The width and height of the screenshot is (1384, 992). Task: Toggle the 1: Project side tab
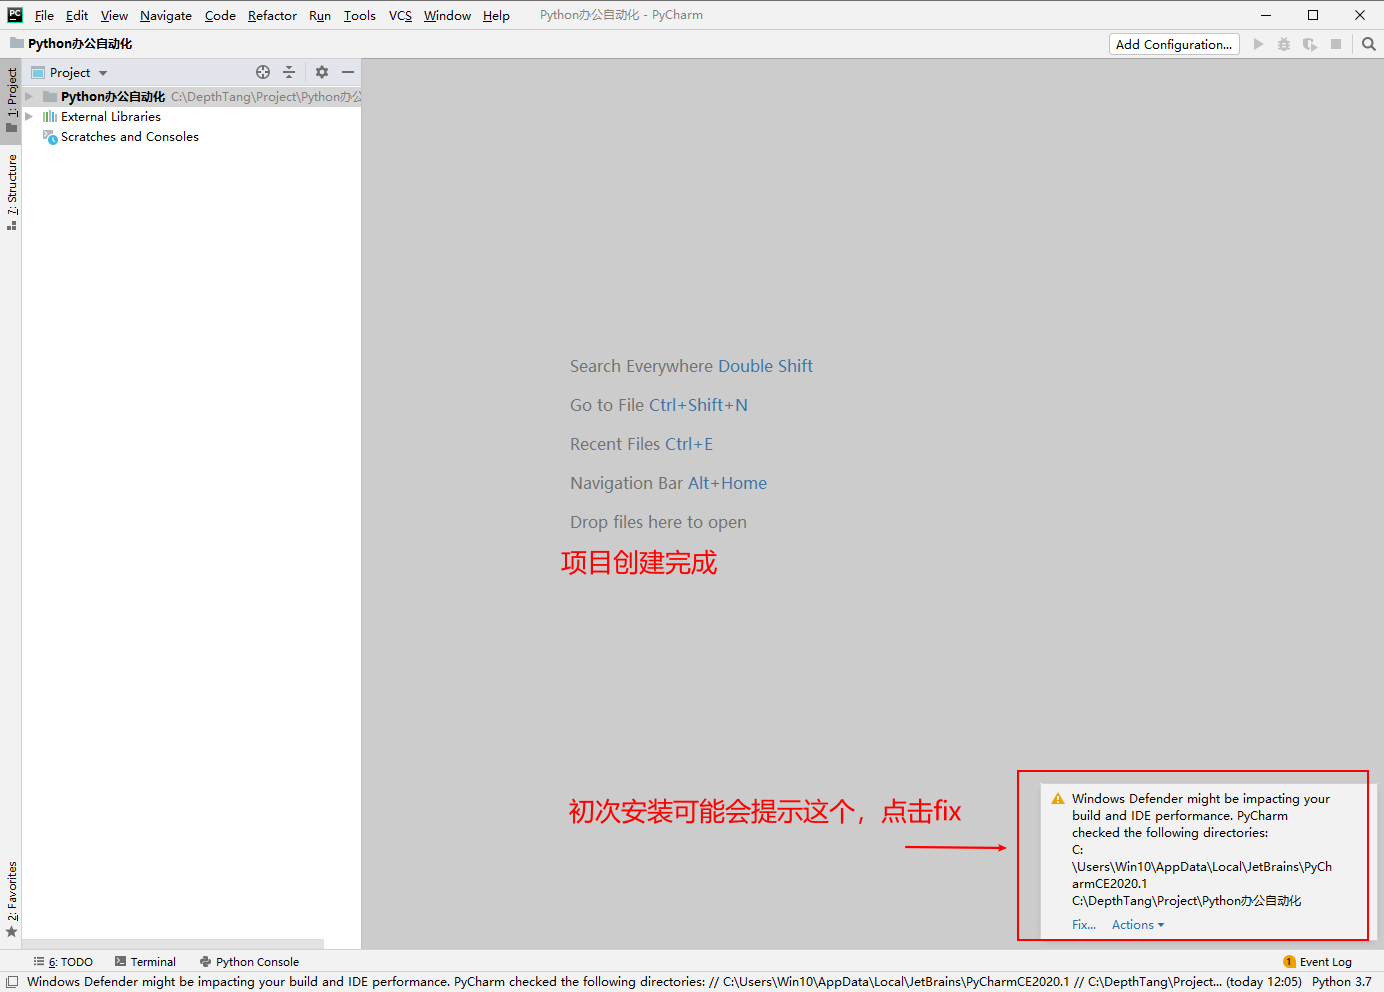point(12,100)
